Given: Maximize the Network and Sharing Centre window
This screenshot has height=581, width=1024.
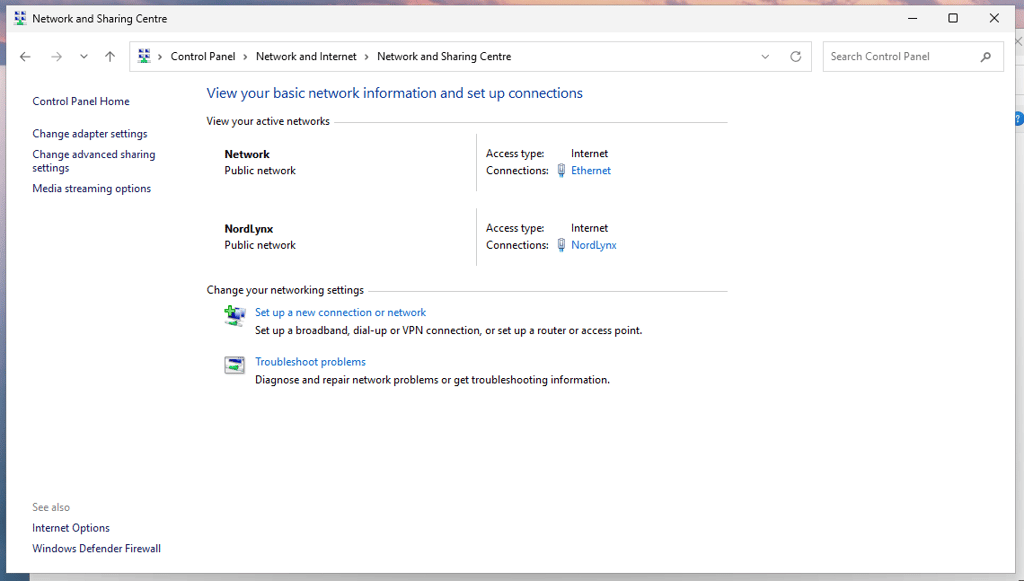Looking at the screenshot, I should tap(953, 18).
